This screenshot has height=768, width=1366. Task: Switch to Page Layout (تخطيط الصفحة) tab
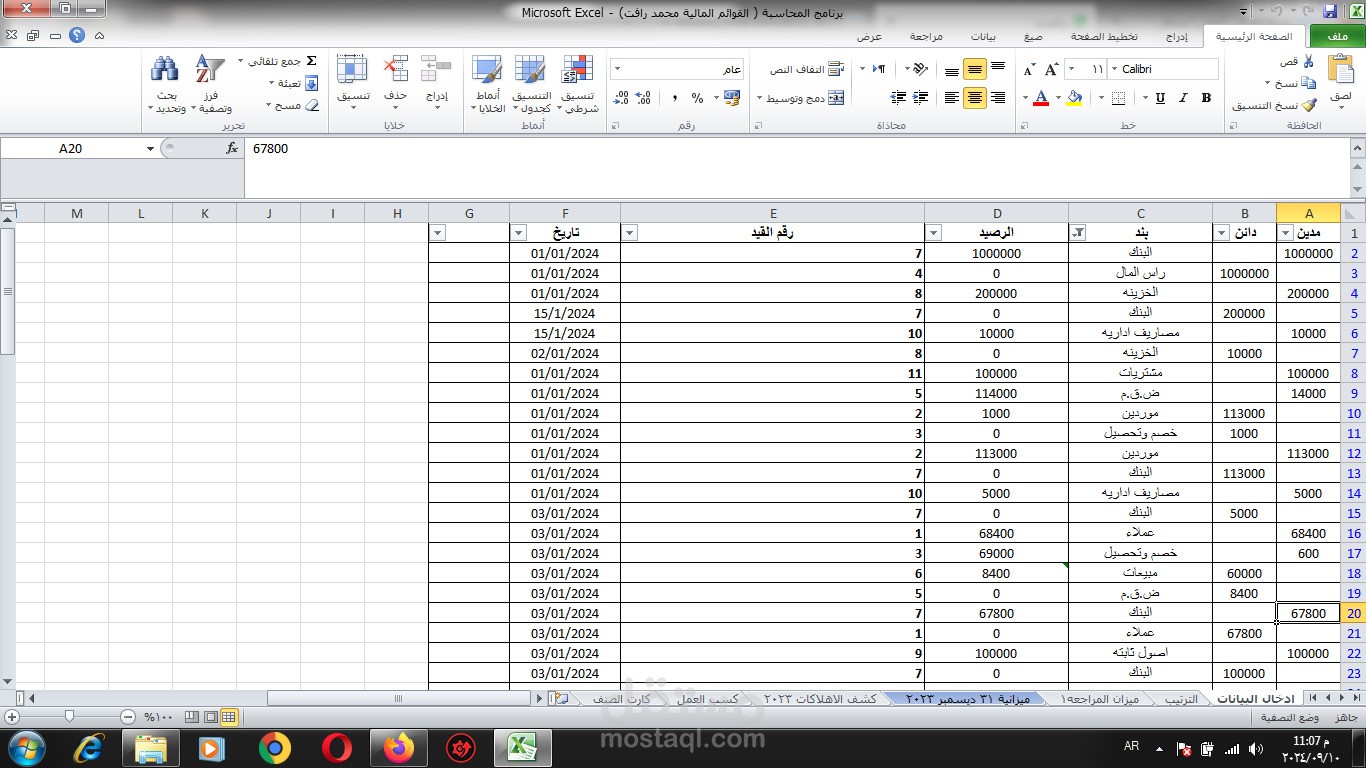point(1104,36)
